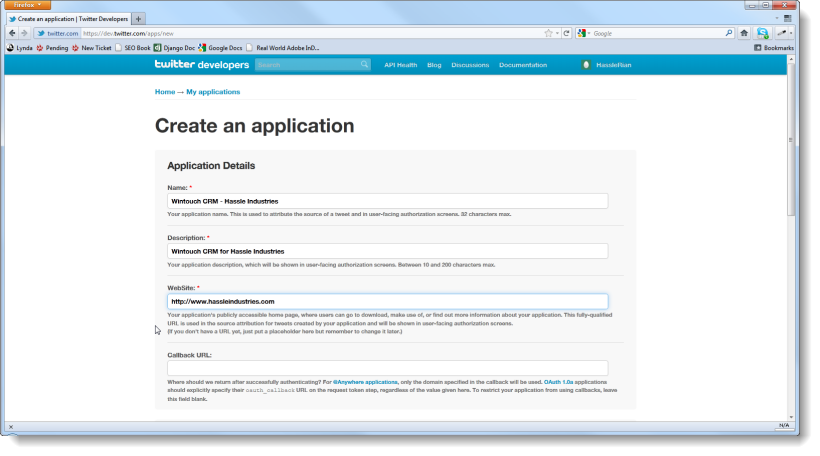
Task: Open the Google Docs bookmark
Action: pos(220,48)
